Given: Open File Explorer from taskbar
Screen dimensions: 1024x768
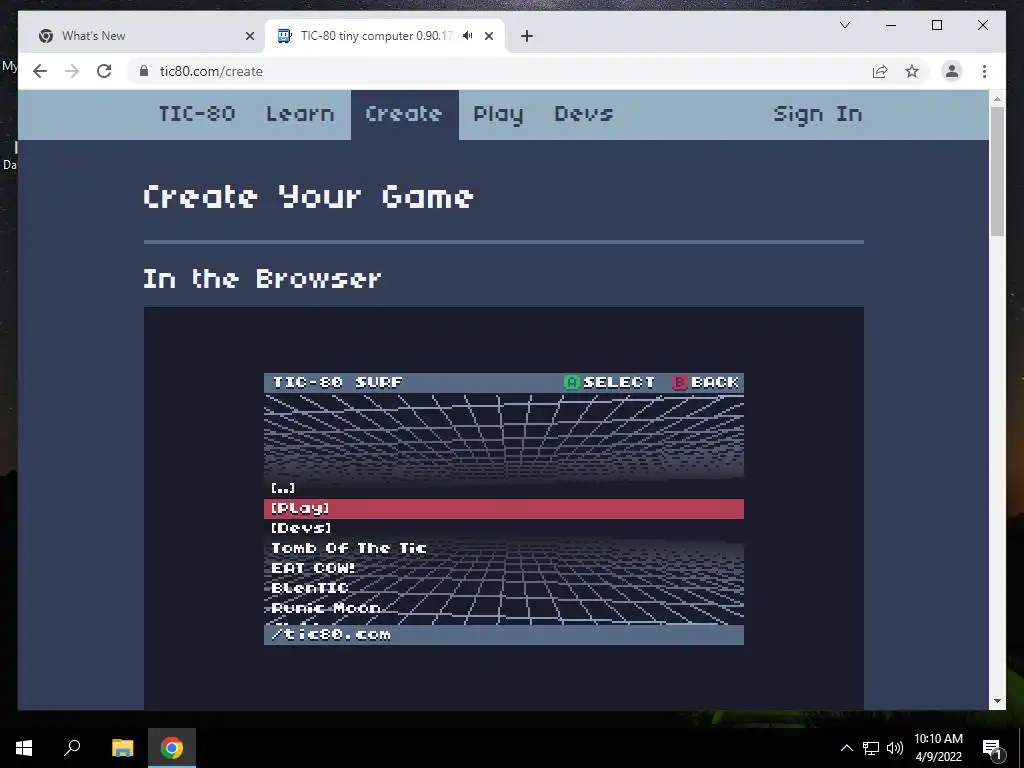Looking at the screenshot, I should point(122,748).
